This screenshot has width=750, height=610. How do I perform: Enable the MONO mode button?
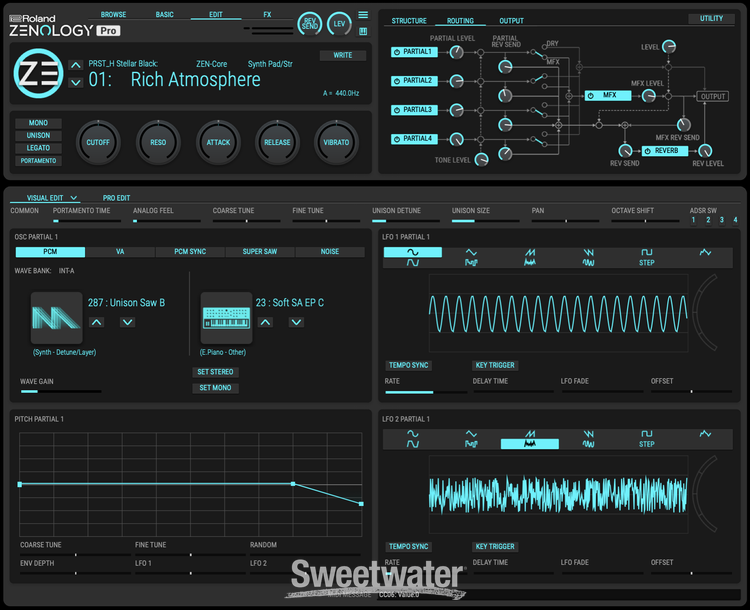click(38, 123)
